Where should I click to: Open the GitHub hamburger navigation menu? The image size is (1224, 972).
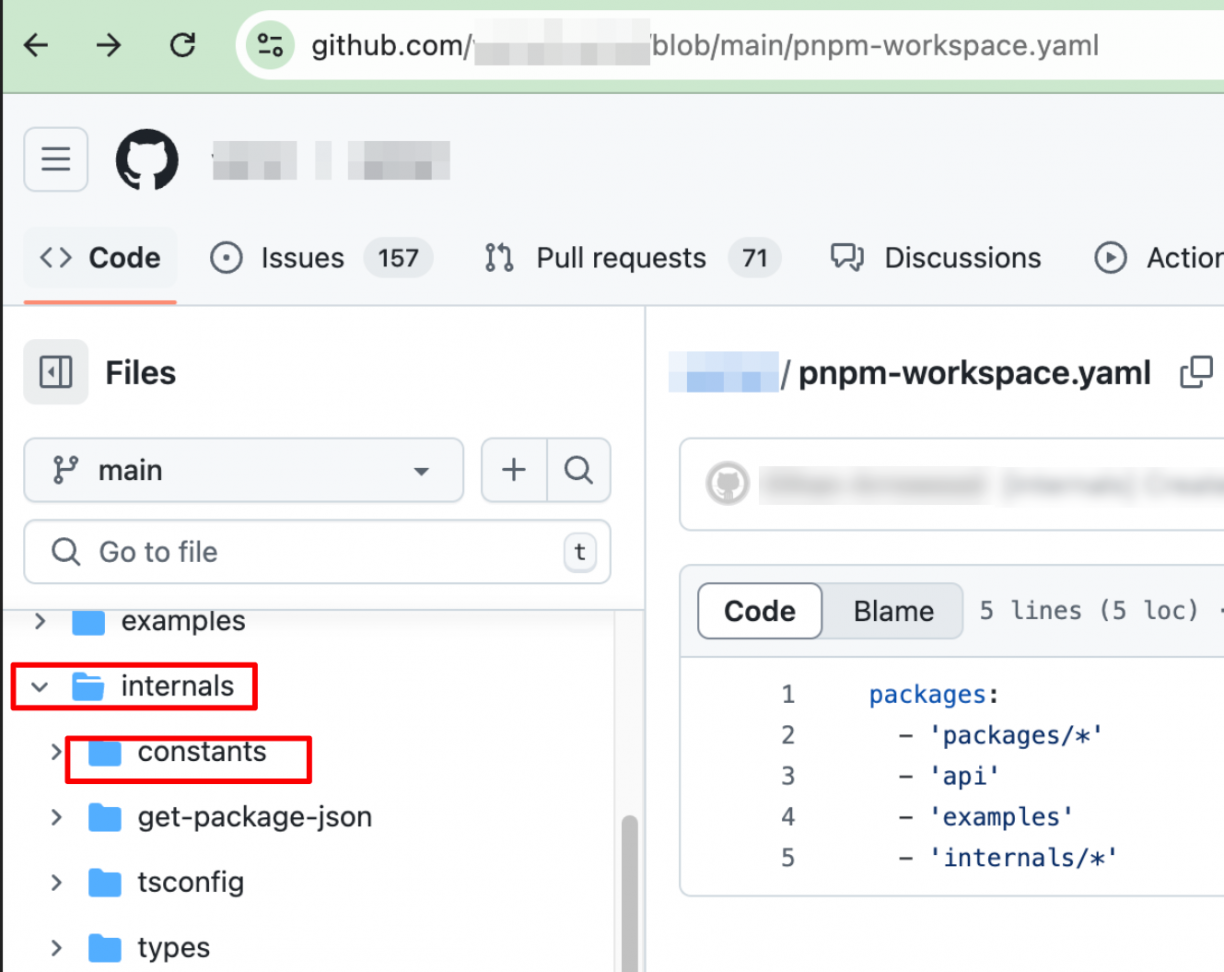56,159
